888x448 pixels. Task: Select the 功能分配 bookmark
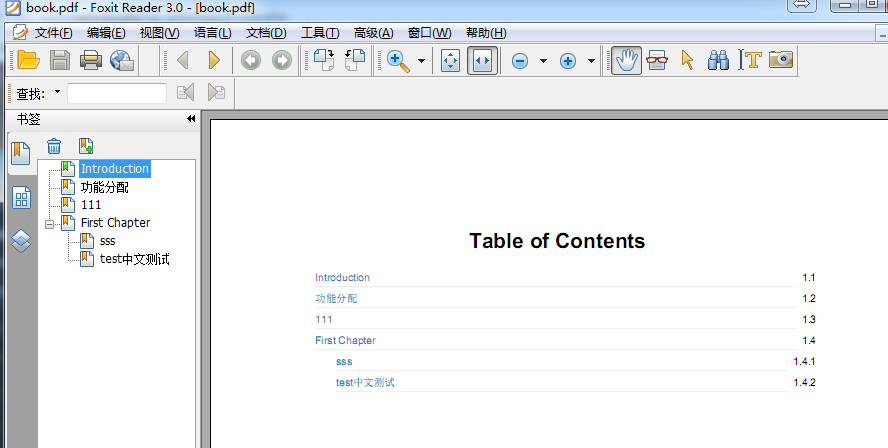(x=105, y=187)
